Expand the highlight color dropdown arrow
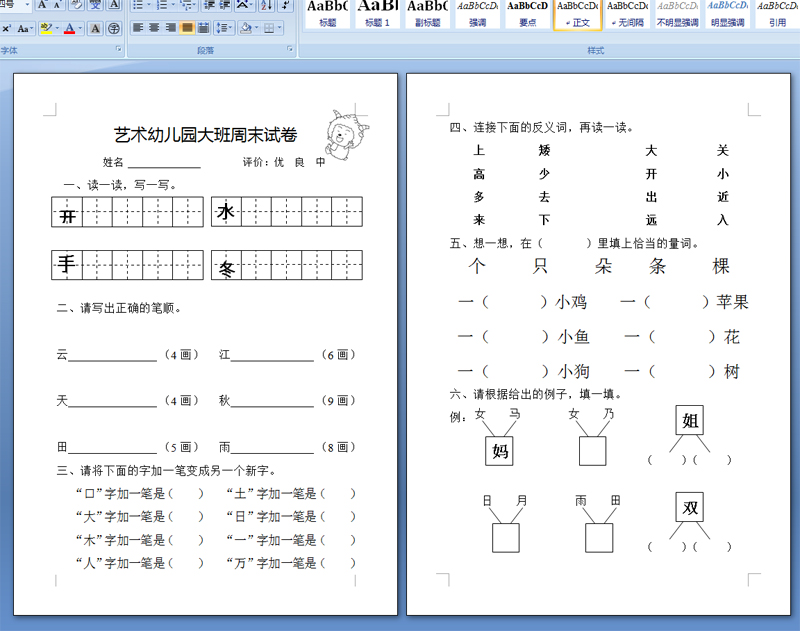 coord(57,29)
